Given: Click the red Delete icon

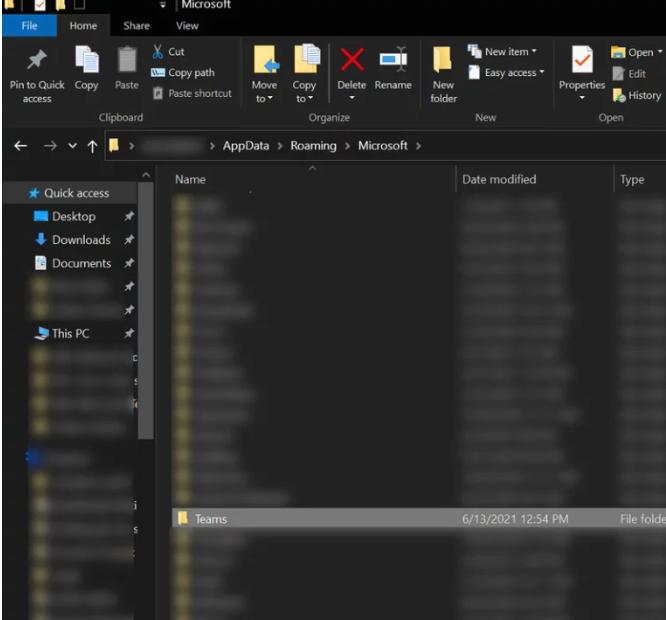Looking at the screenshot, I should (x=352, y=59).
